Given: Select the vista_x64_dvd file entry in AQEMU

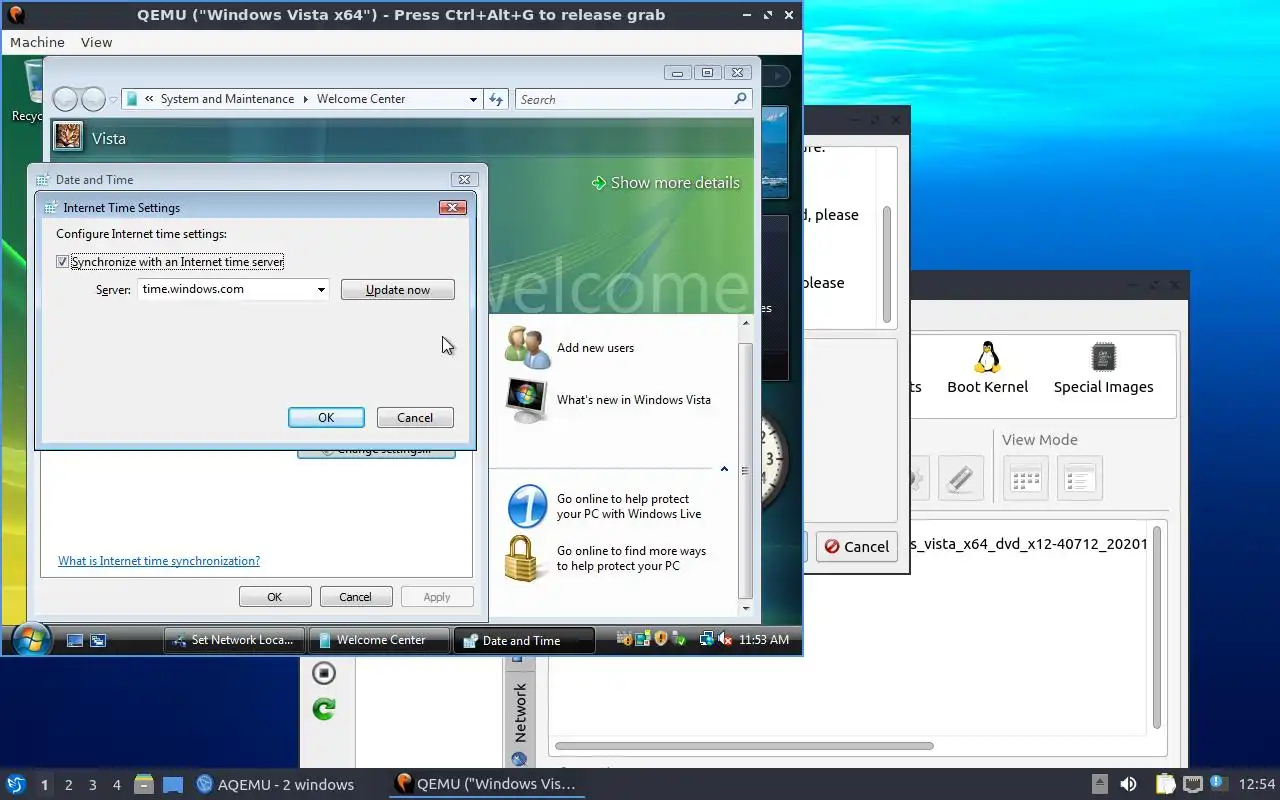Looking at the screenshot, I should point(1030,545).
